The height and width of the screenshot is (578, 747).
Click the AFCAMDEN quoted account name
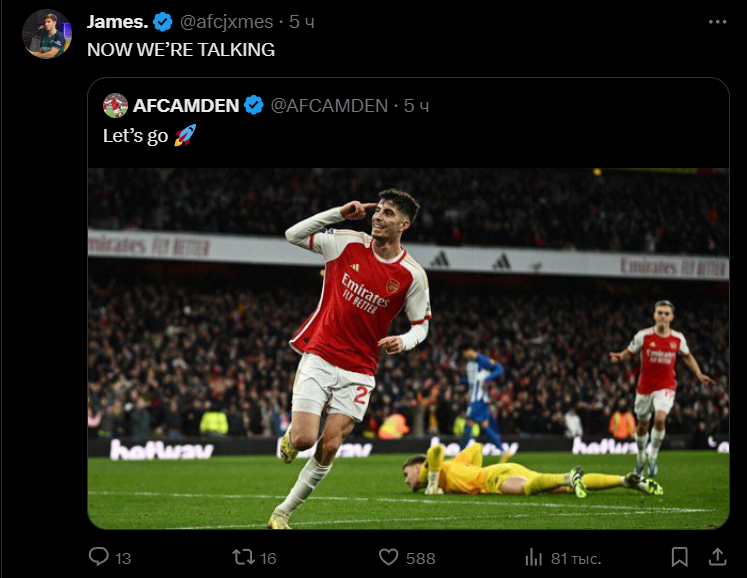[x=186, y=105]
